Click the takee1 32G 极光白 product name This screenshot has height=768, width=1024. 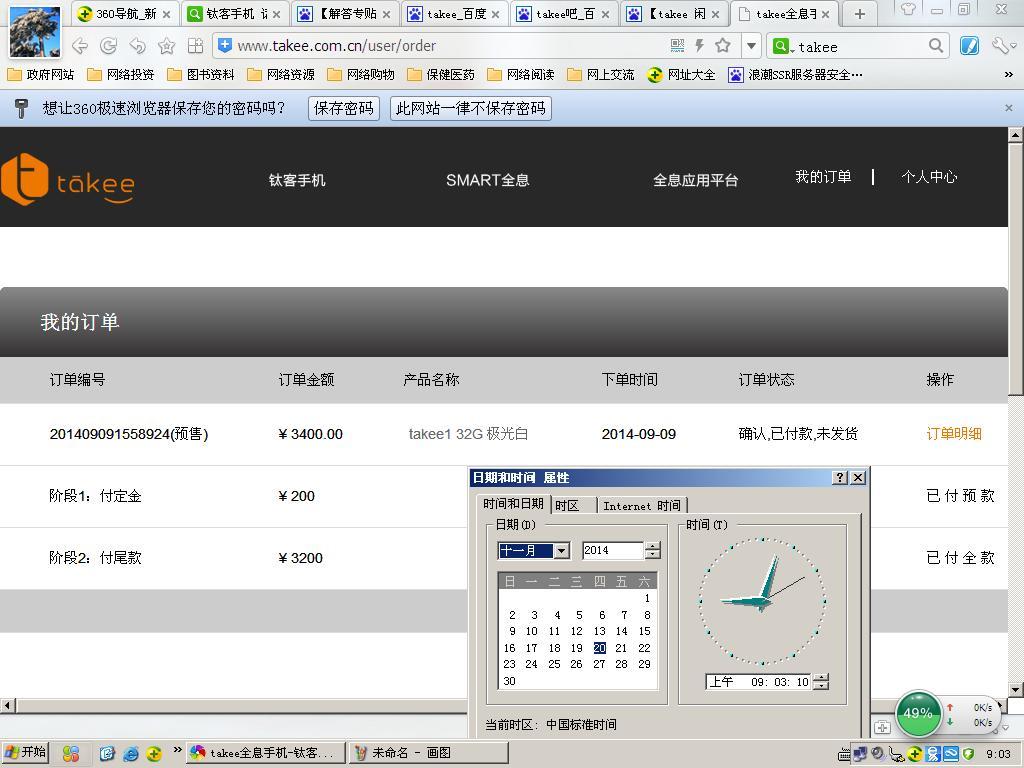pos(468,434)
